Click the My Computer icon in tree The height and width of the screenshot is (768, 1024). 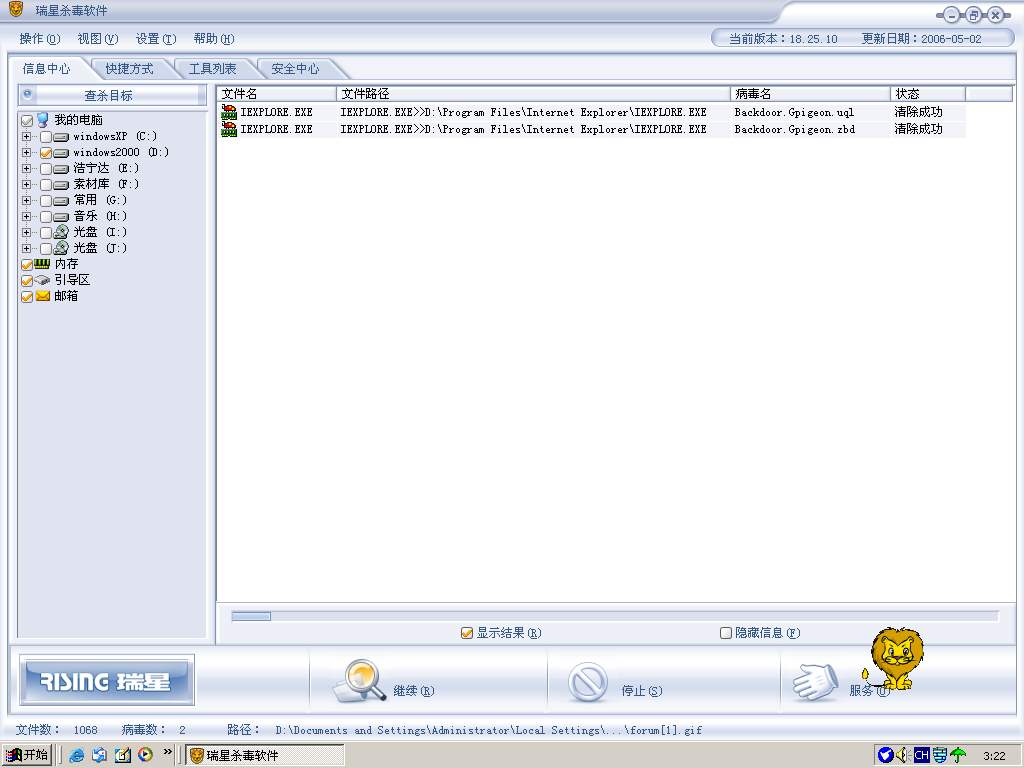click(42, 120)
